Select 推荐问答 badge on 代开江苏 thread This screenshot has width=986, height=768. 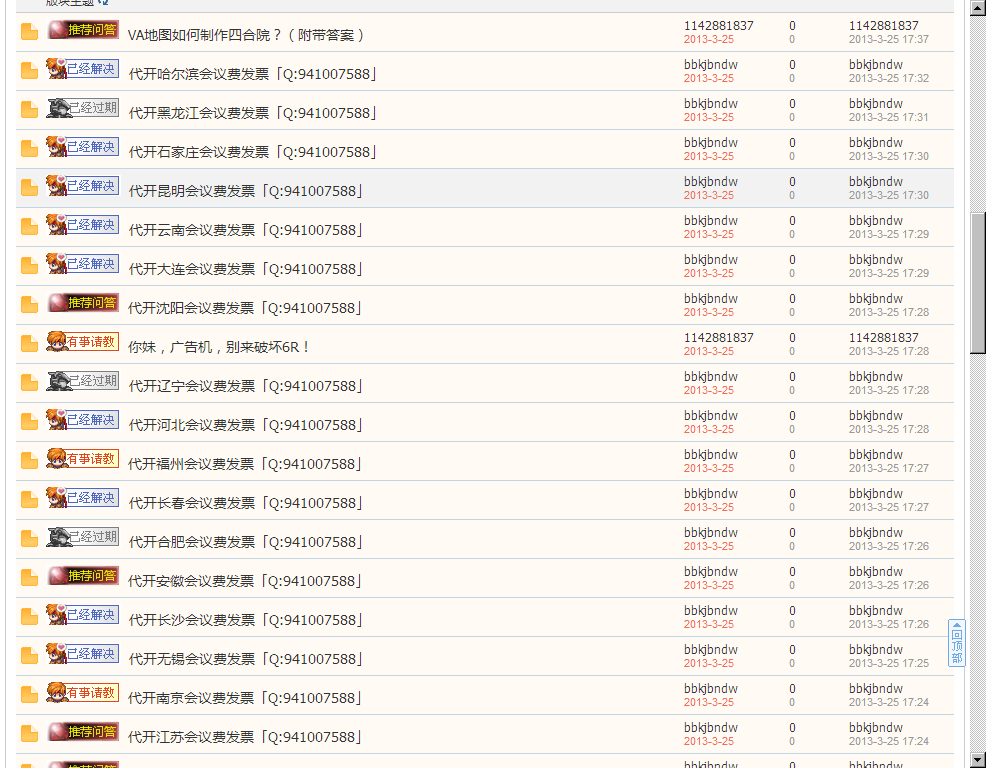click(x=83, y=732)
